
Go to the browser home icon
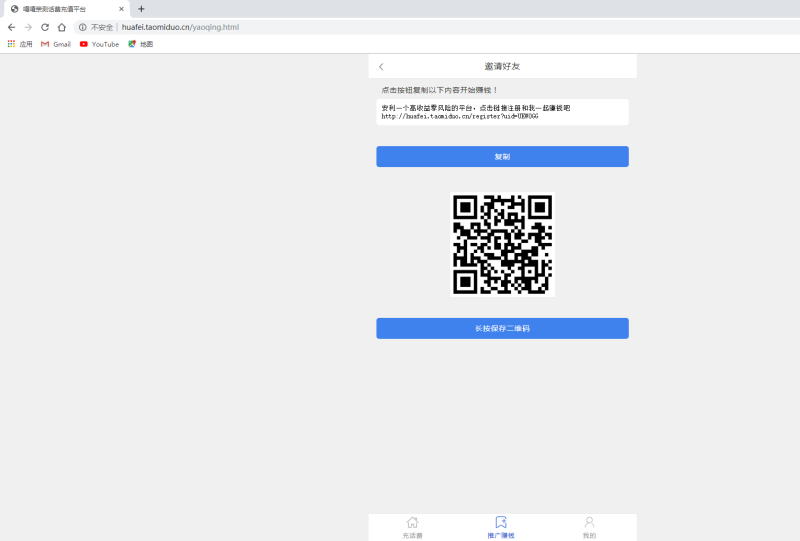[x=62, y=27]
